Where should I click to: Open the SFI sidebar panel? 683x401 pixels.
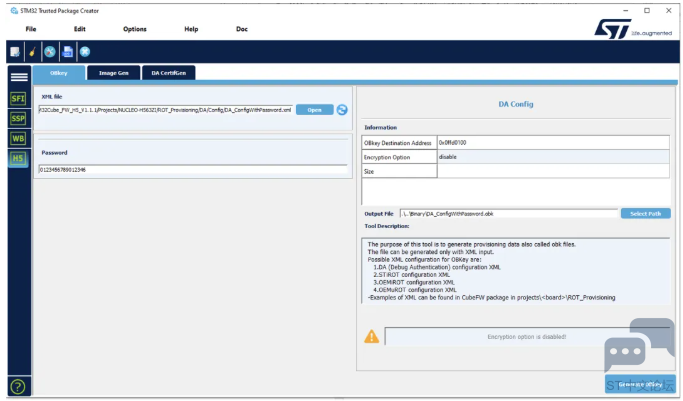[18, 98]
